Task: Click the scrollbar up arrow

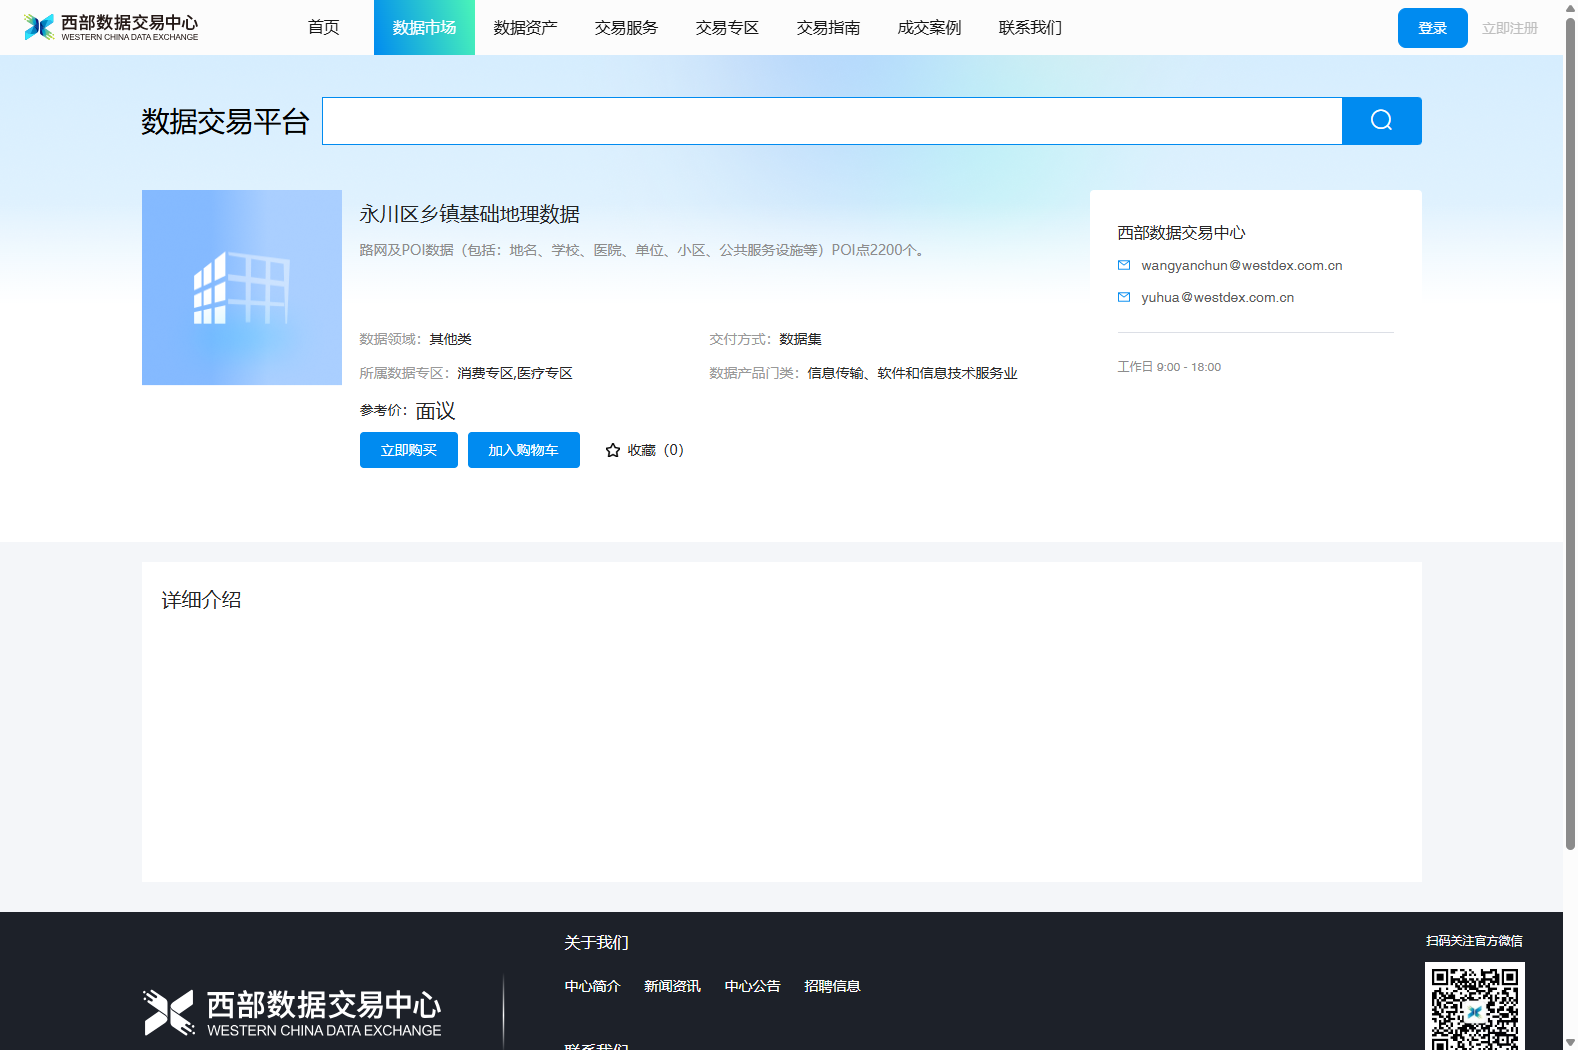Action: tap(1570, 8)
